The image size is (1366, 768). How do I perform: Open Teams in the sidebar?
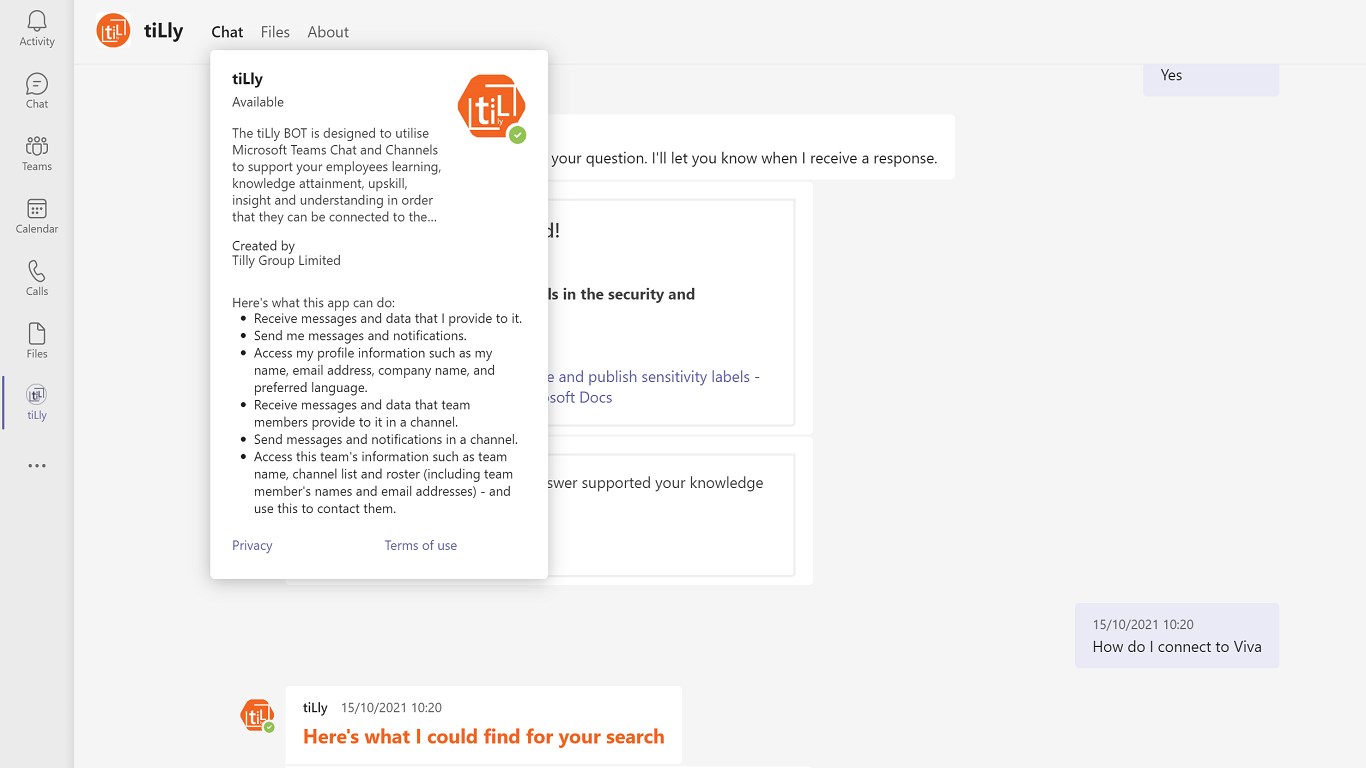37,154
